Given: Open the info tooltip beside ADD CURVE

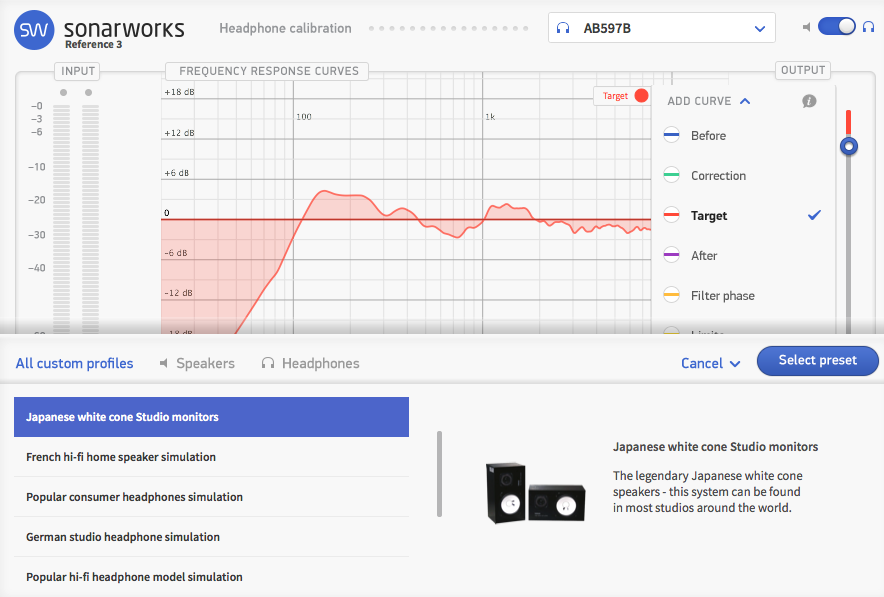Looking at the screenshot, I should 809,101.
